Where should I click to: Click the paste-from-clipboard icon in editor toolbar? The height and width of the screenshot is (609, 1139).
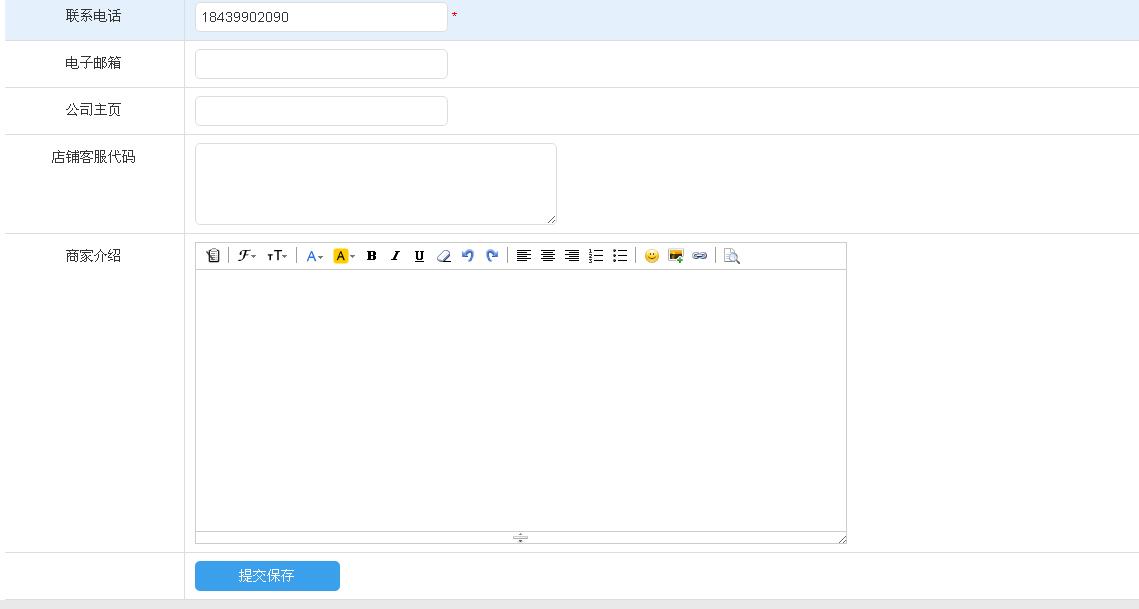[213, 256]
